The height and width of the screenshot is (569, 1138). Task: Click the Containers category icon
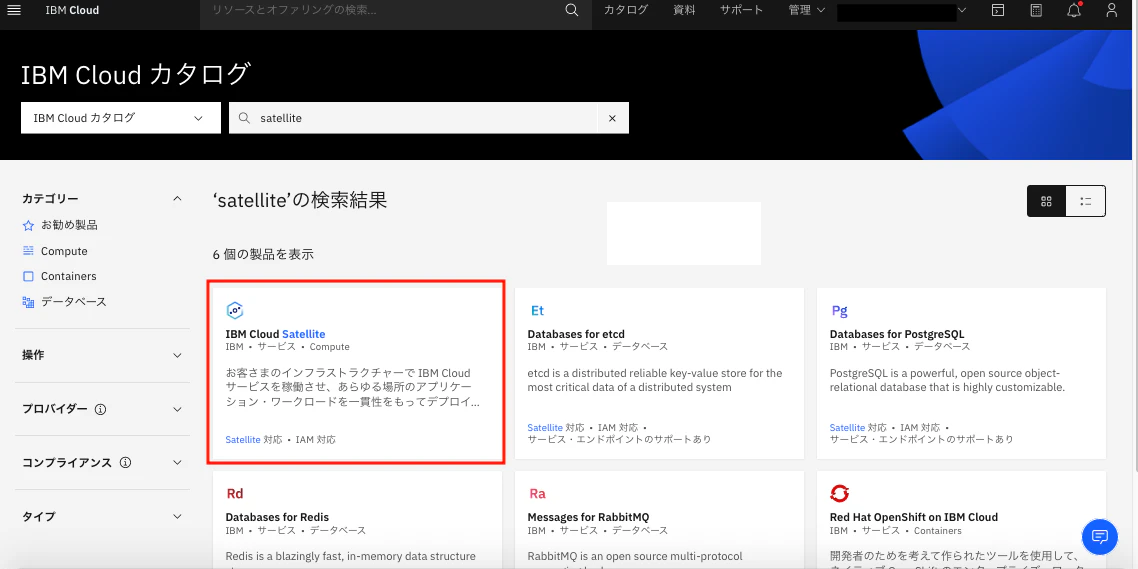[28, 277]
